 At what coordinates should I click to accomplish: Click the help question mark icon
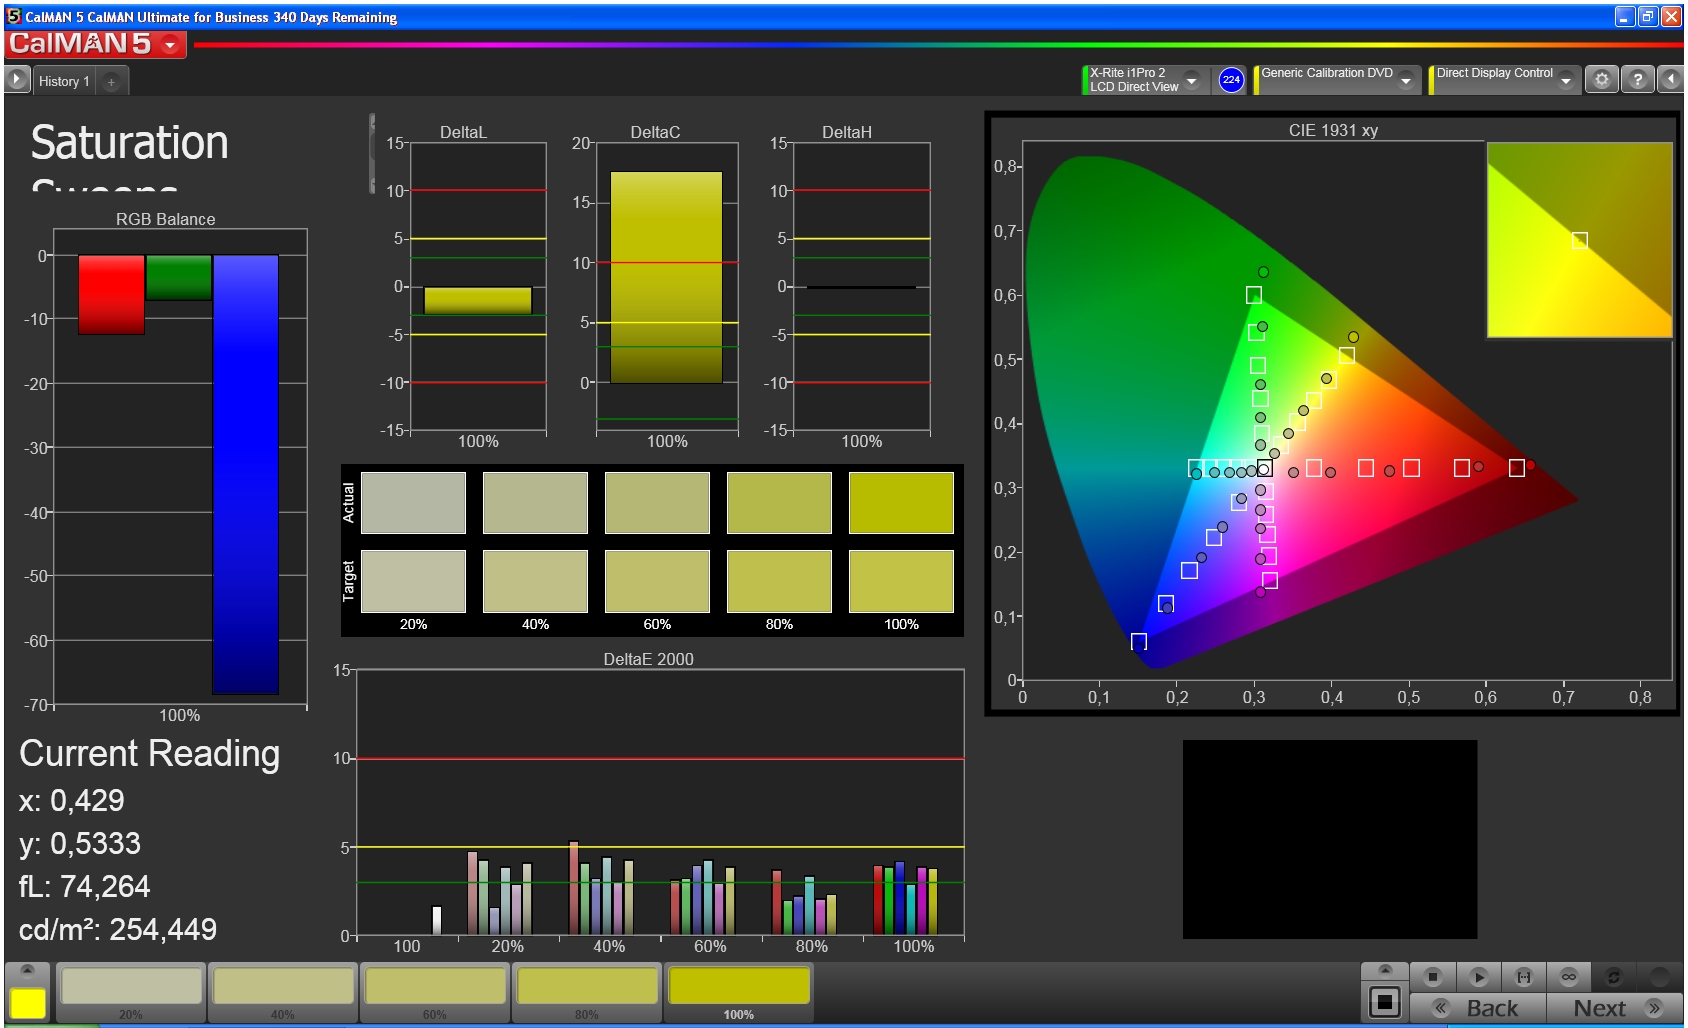click(1637, 80)
